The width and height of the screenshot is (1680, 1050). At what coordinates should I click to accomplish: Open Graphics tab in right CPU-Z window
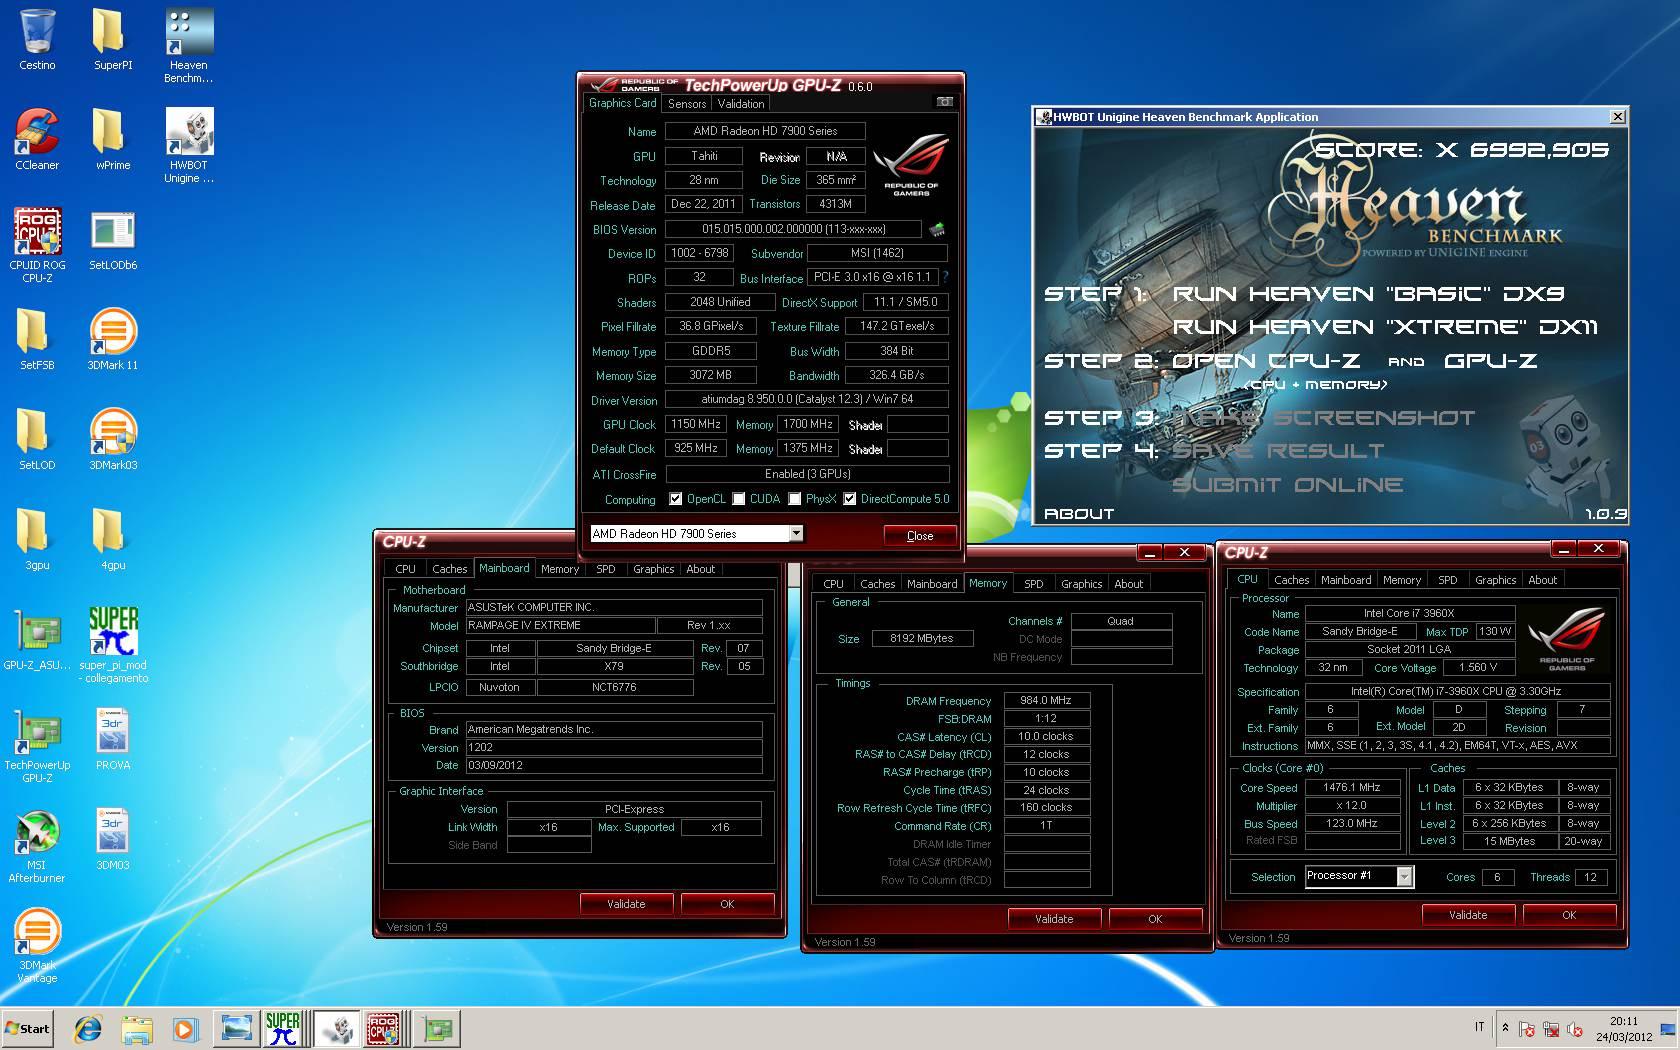click(1495, 580)
